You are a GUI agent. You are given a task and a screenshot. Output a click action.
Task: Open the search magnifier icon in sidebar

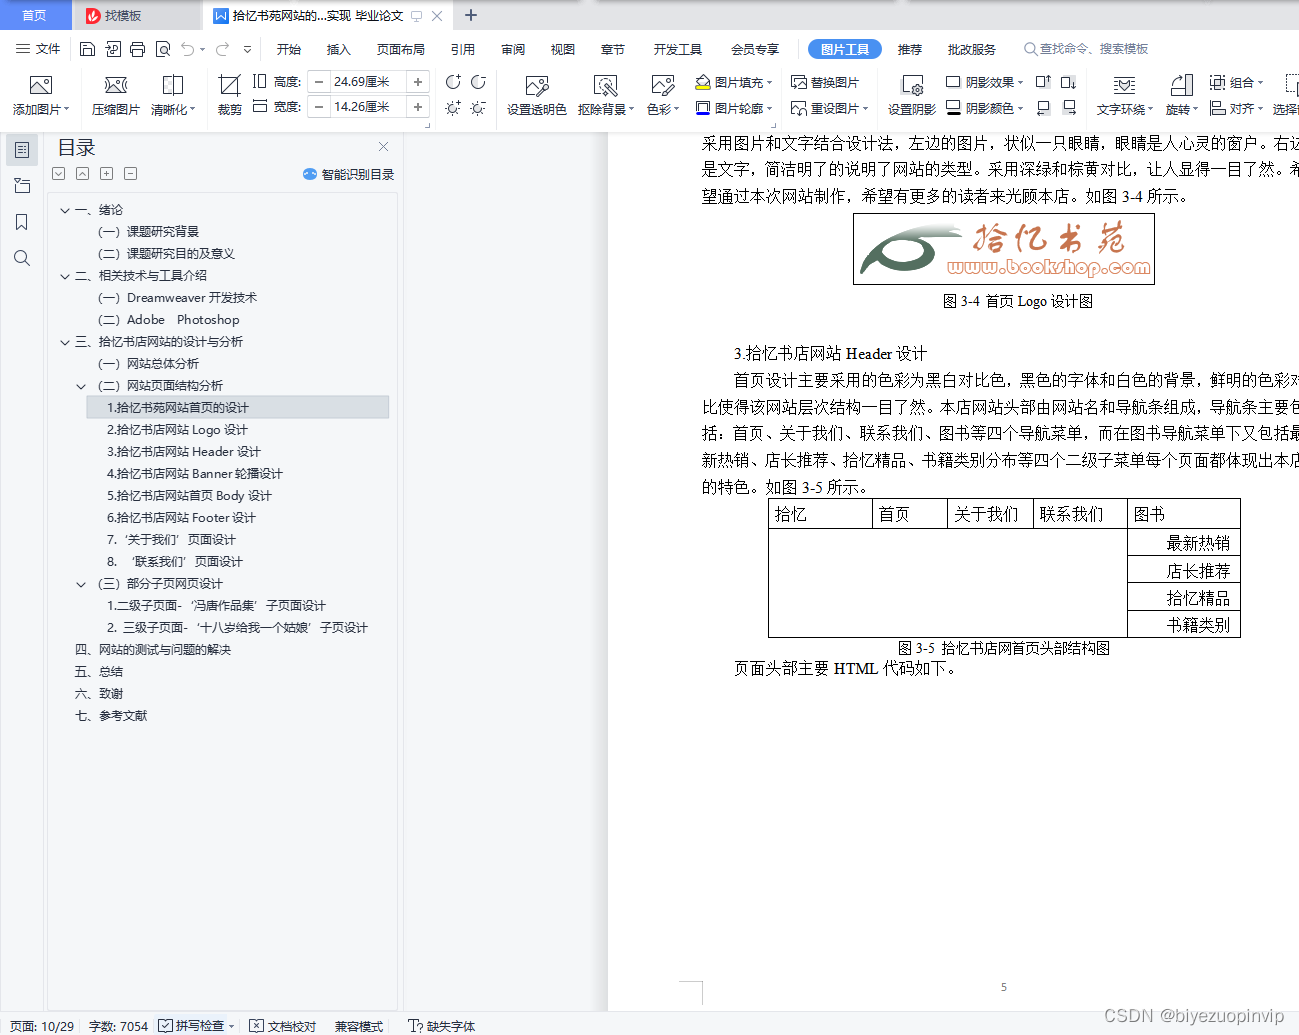[x=22, y=258]
